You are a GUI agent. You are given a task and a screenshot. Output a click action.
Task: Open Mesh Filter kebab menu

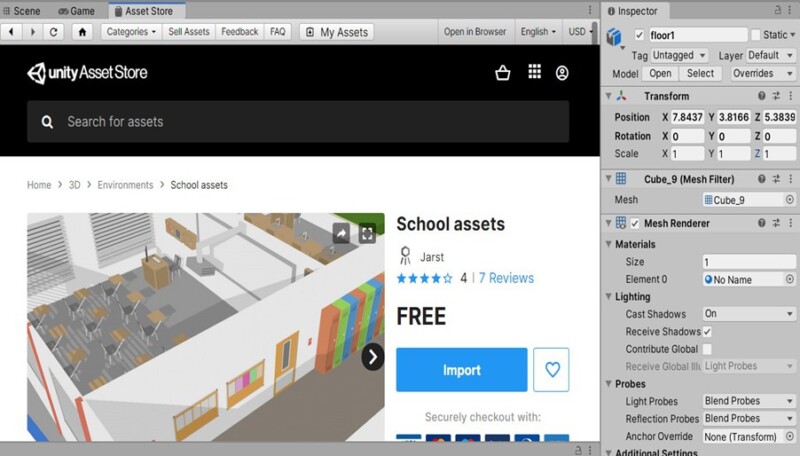click(x=790, y=179)
